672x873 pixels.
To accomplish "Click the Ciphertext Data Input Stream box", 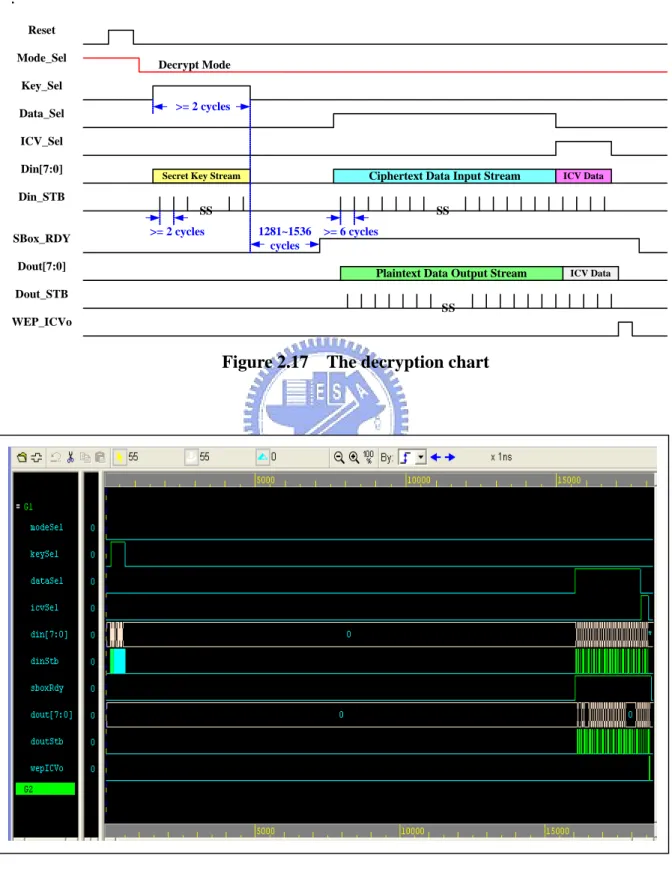I will pos(444,176).
